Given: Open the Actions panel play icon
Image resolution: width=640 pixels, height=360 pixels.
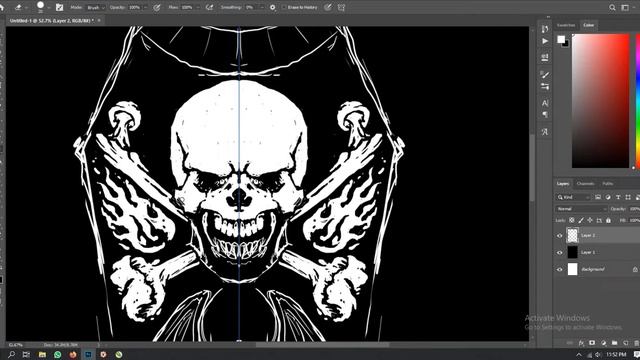Looking at the screenshot, I should 545,41.
